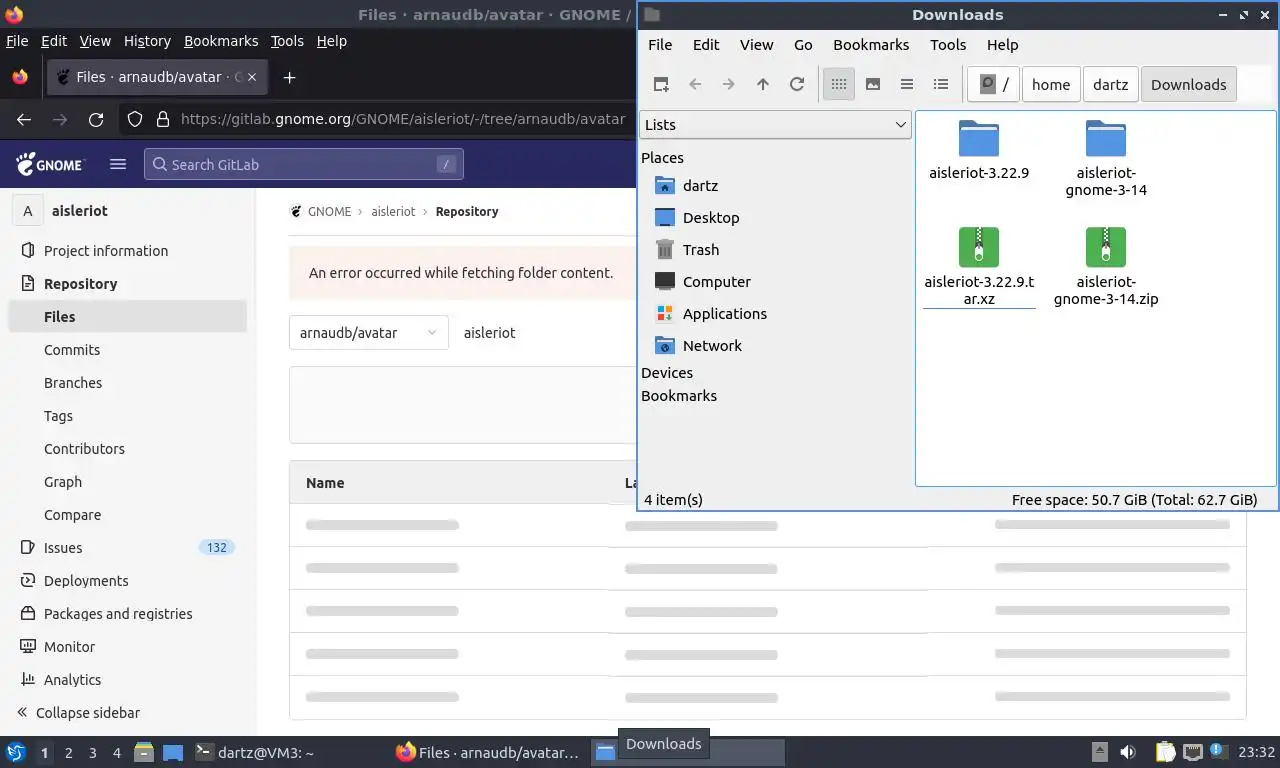
Task: Select the aisleriot-3.22.9 folder
Action: 979,150
